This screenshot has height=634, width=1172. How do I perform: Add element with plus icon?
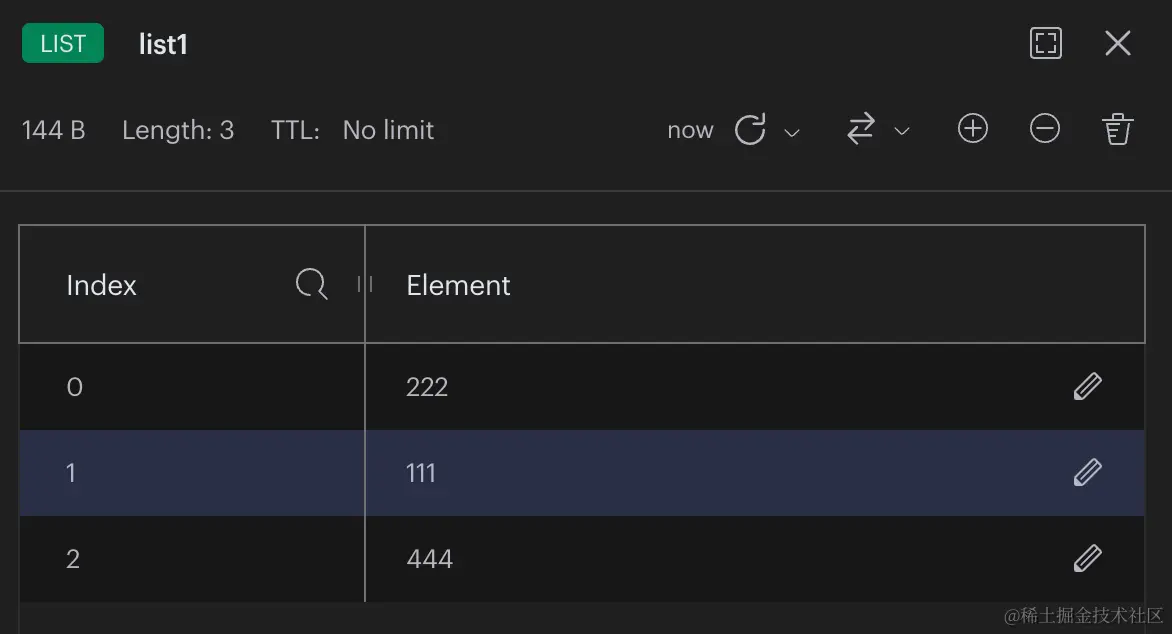click(x=972, y=129)
